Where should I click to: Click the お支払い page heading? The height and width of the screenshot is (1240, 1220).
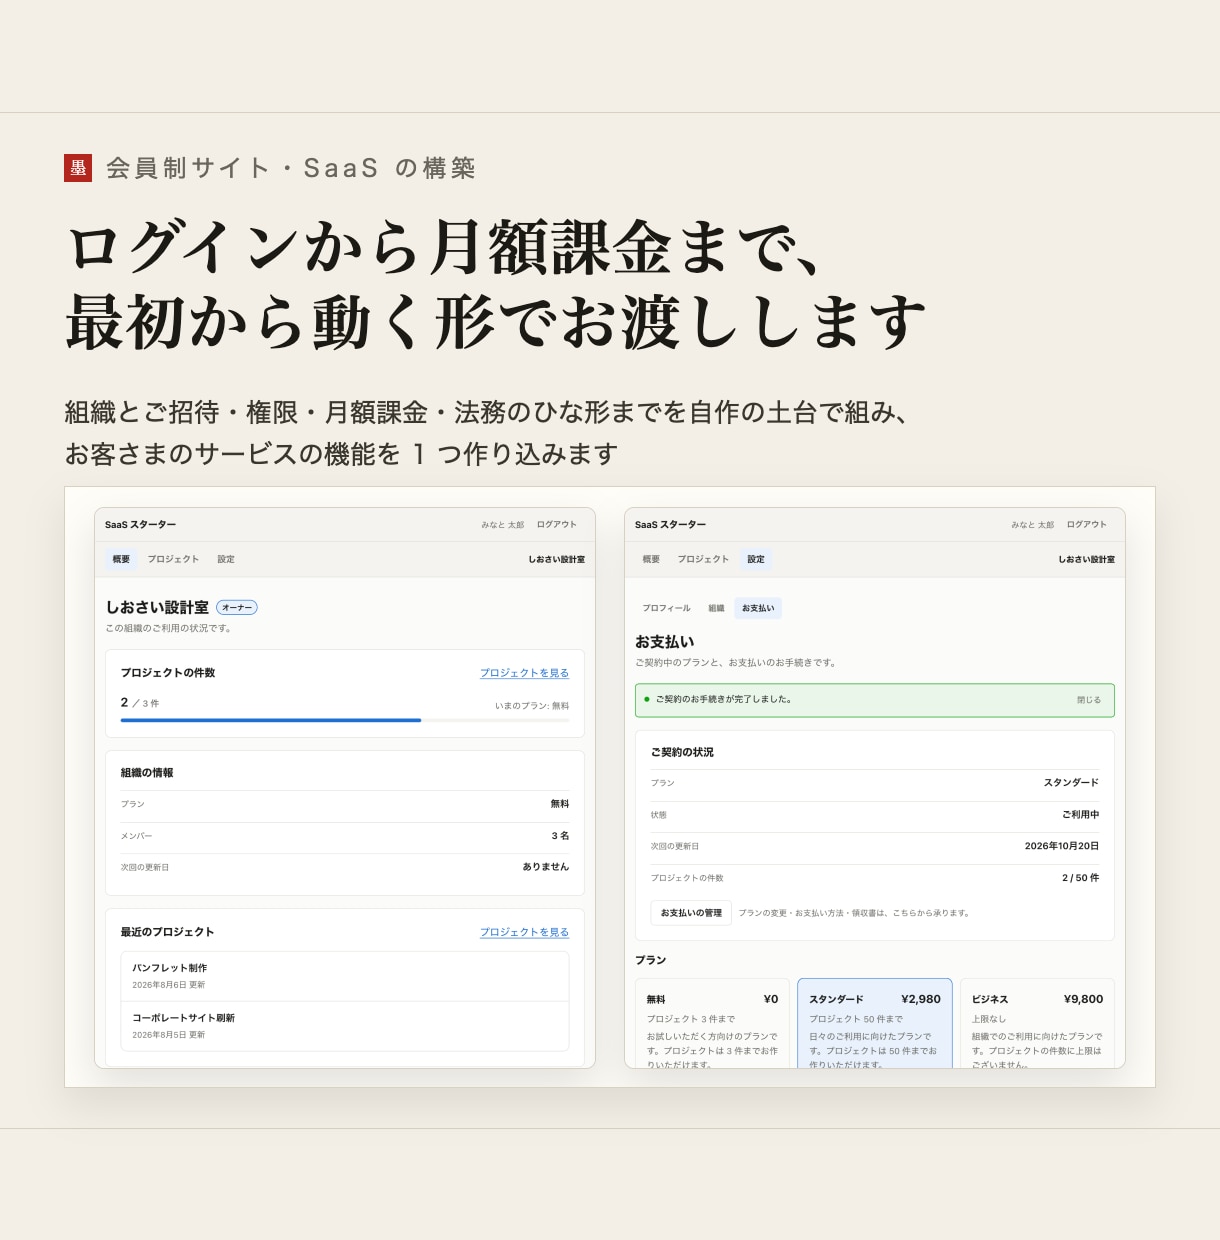point(664,642)
